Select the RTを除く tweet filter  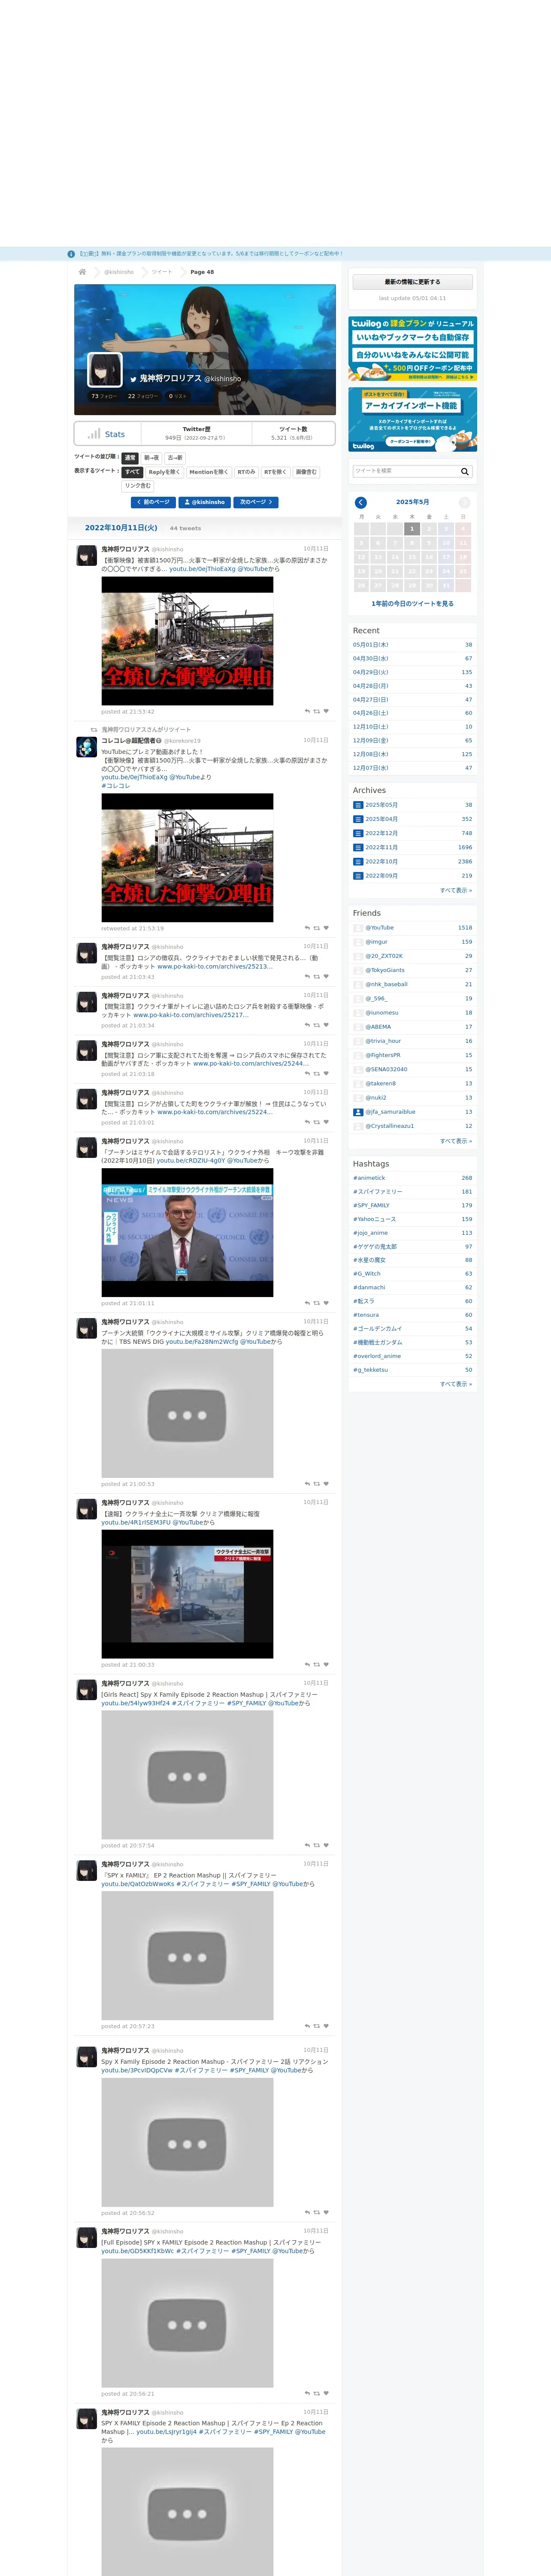[x=275, y=472]
